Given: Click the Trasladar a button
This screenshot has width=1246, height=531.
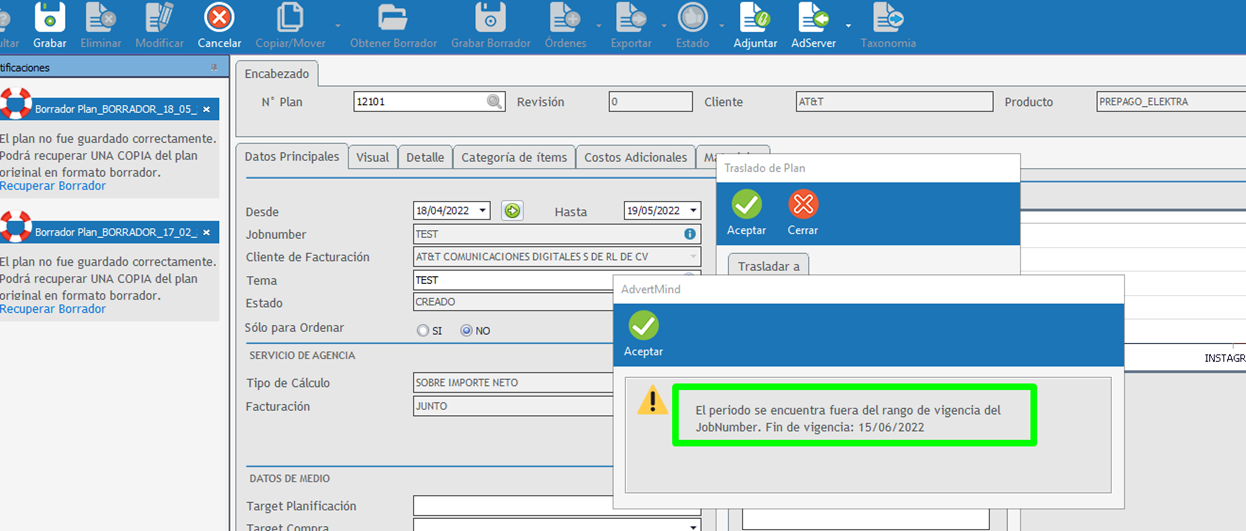Looking at the screenshot, I should 768,267.
